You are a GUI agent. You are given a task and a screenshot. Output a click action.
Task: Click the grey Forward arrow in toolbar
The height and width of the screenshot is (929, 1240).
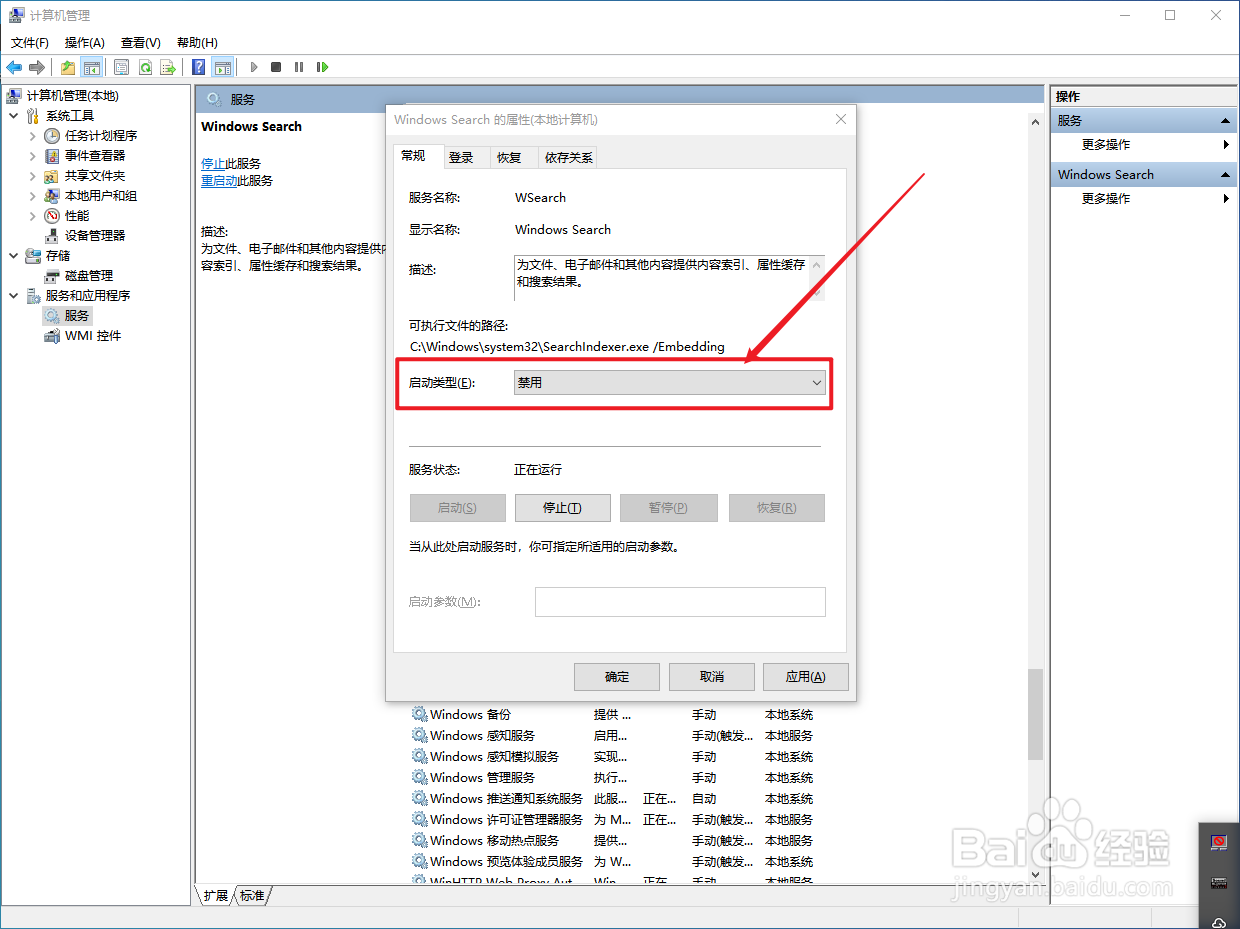pos(37,67)
